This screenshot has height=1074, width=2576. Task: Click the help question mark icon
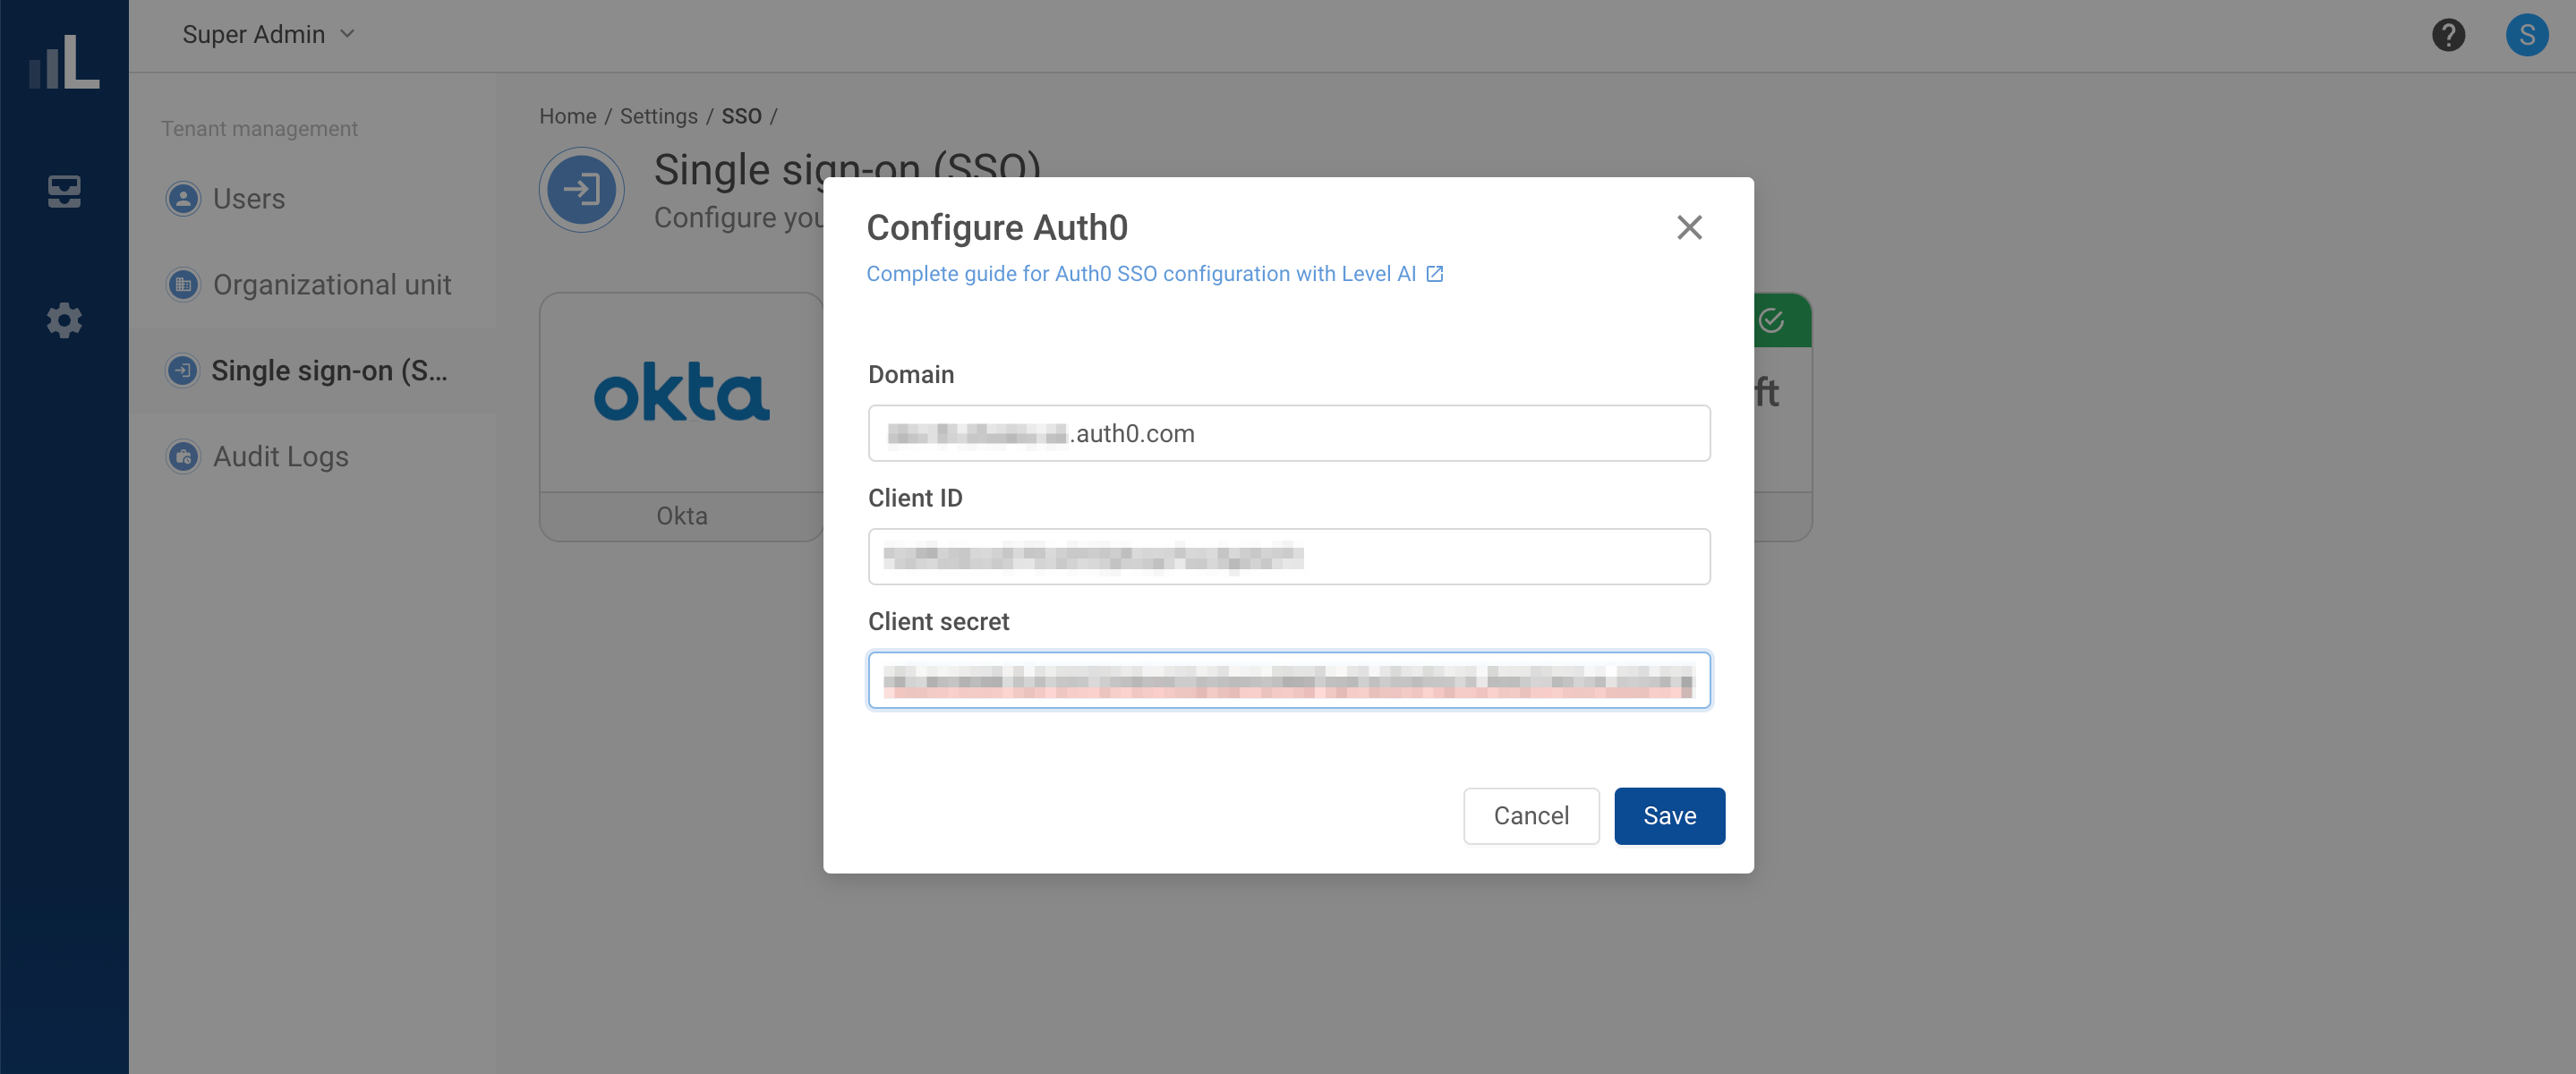(x=2448, y=35)
